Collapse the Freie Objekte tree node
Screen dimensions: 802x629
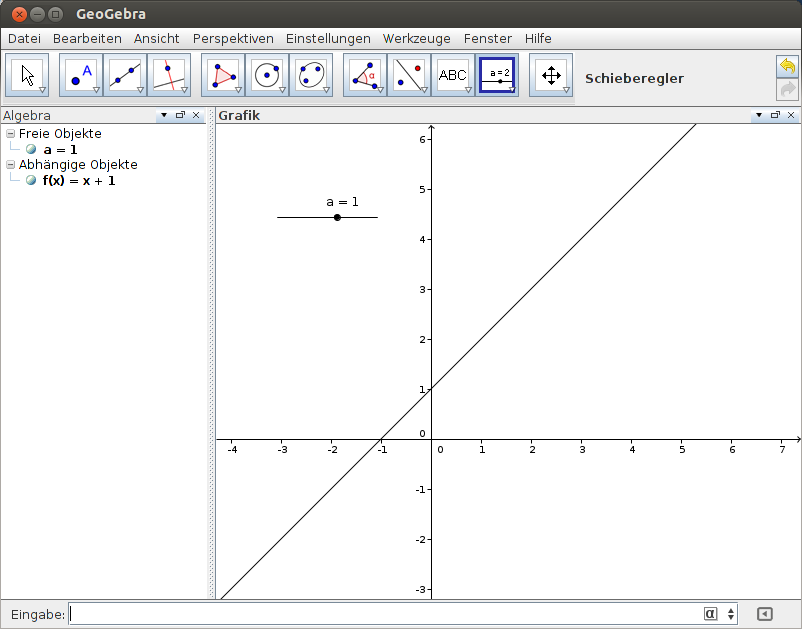(x=8, y=134)
